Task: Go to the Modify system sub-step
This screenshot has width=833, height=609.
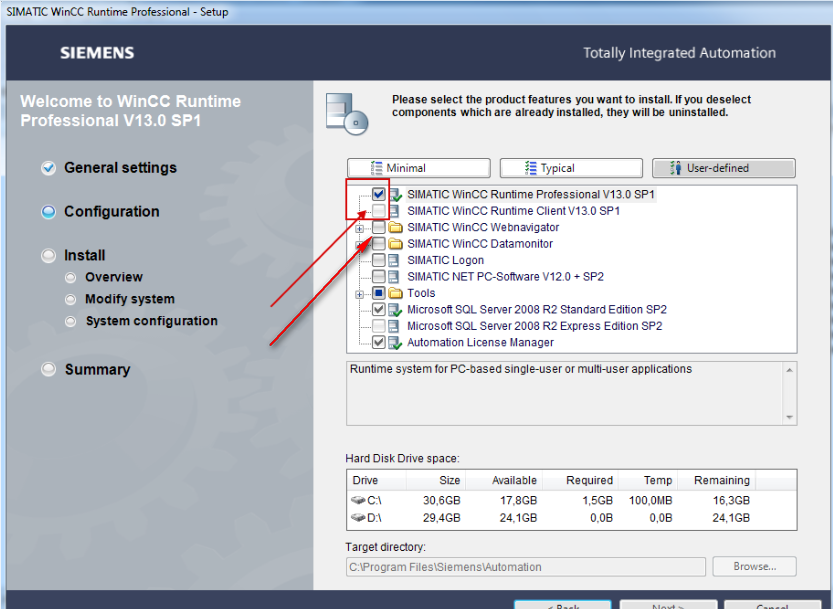Action: click(130, 299)
